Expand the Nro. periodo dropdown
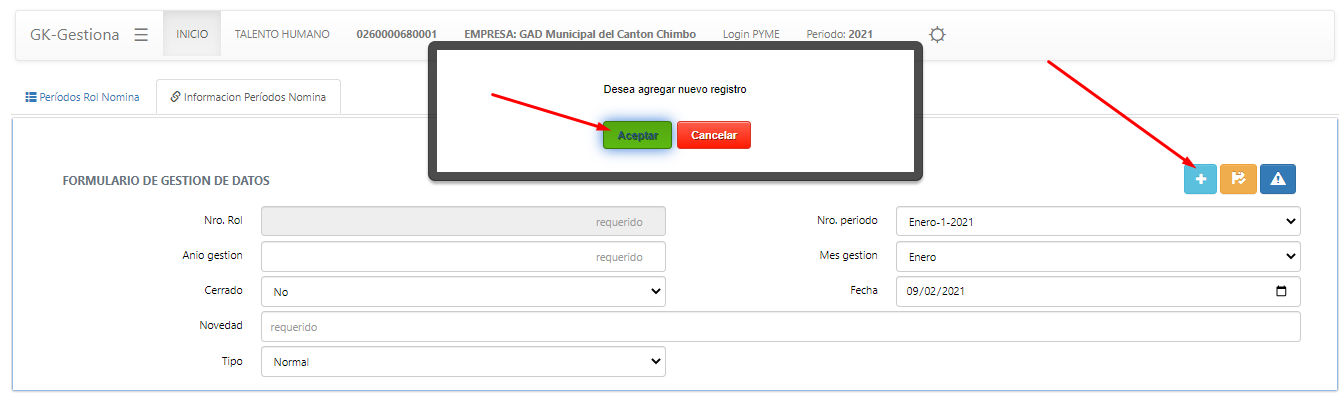 [x=1098, y=222]
